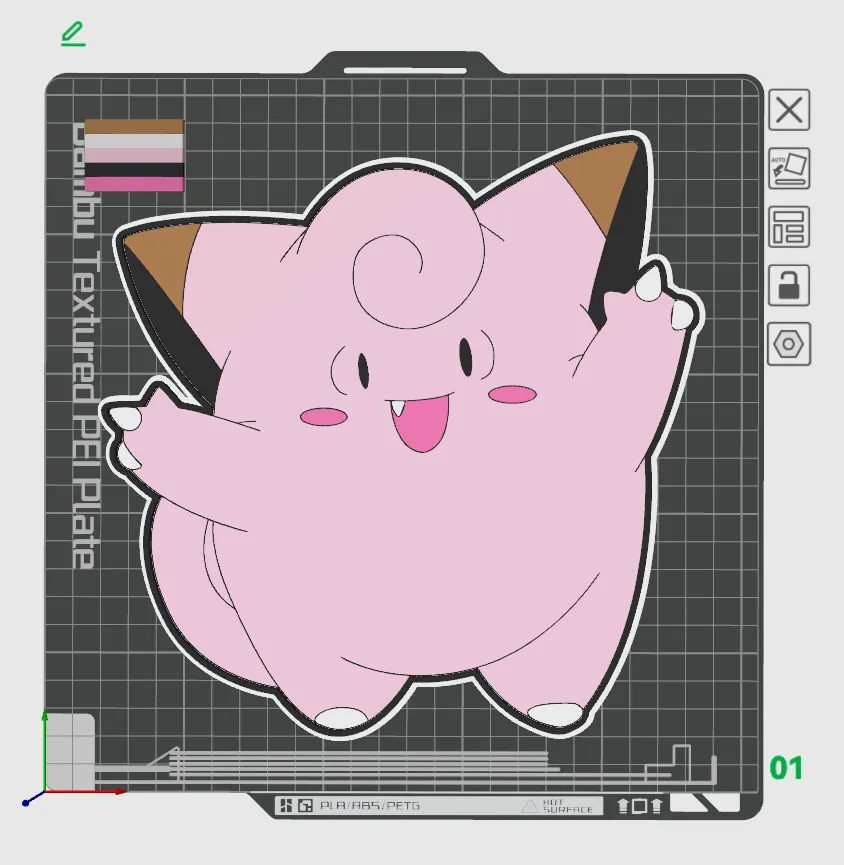844x865 pixels.
Task: Click the AMS mapping icons beside PLA/ABS/PETG
Action: (296, 804)
